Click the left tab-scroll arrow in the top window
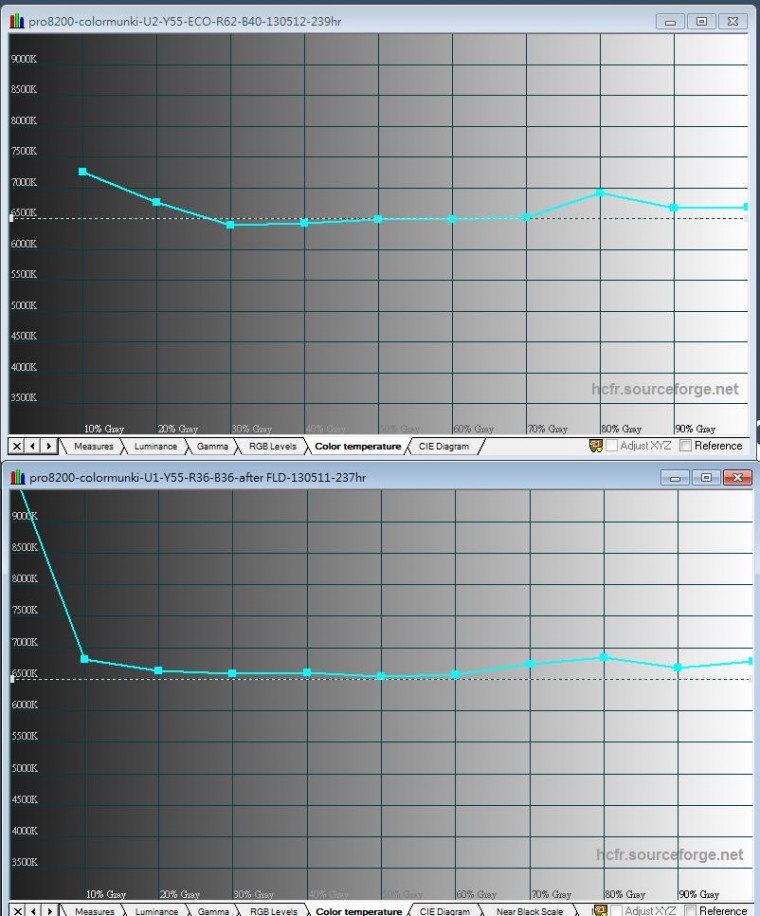The width and height of the screenshot is (760, 916). [33, 446]
